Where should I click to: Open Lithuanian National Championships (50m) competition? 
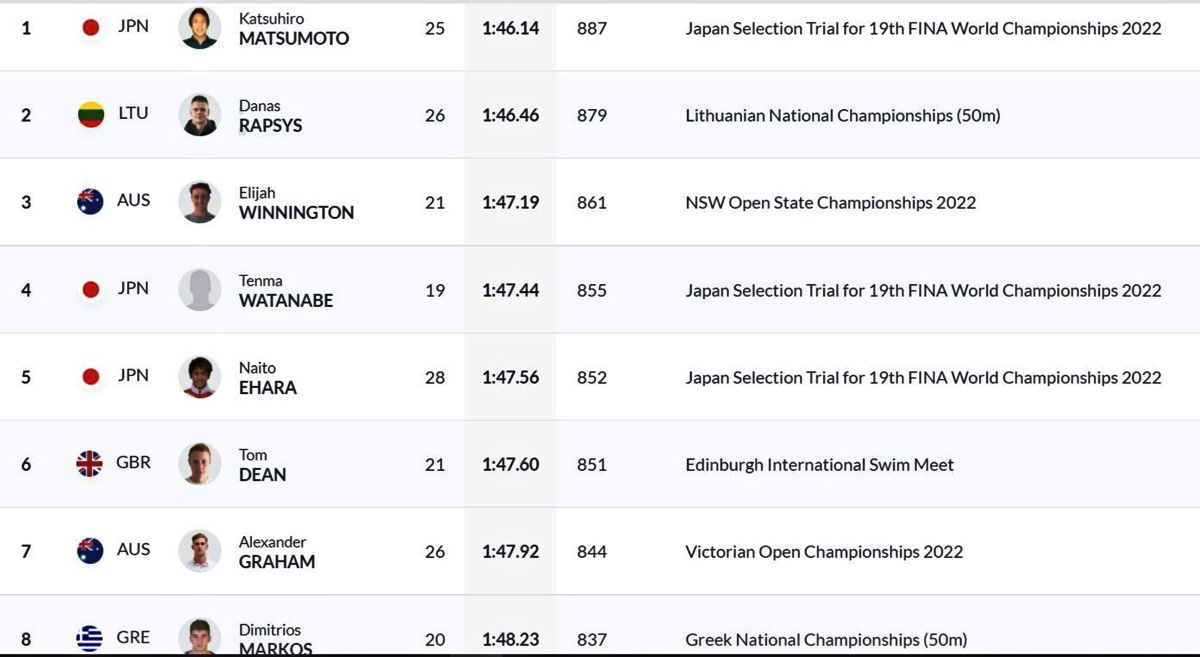point(843,116)
